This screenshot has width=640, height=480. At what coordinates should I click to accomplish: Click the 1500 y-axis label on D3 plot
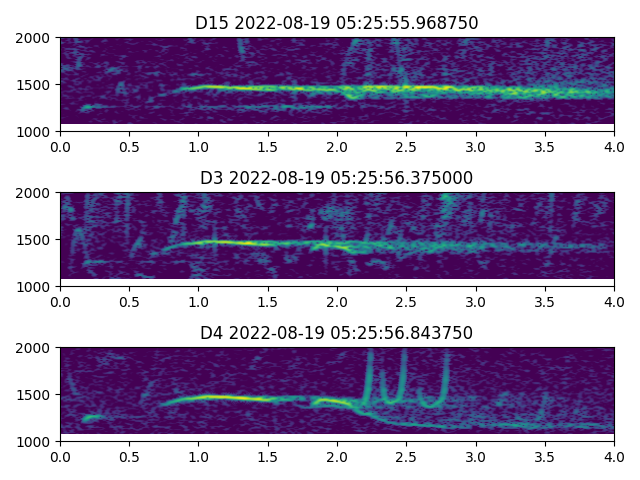35,240
